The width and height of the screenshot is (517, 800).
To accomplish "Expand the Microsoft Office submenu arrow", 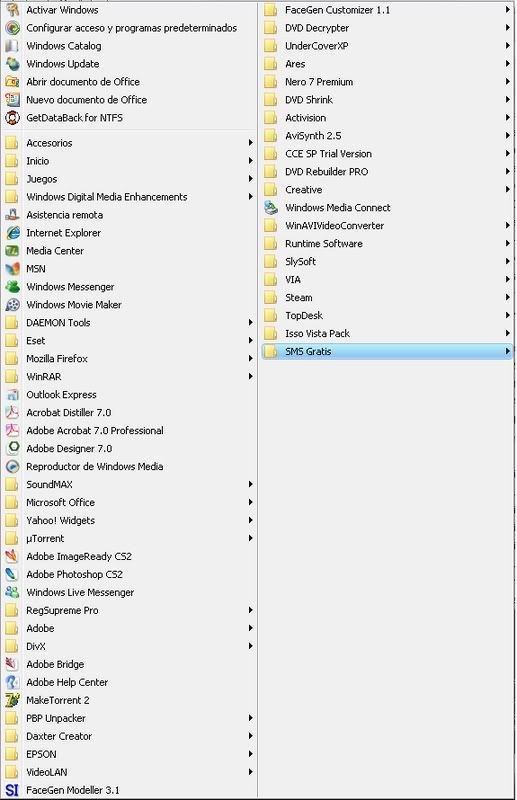I will click(251, 502).
